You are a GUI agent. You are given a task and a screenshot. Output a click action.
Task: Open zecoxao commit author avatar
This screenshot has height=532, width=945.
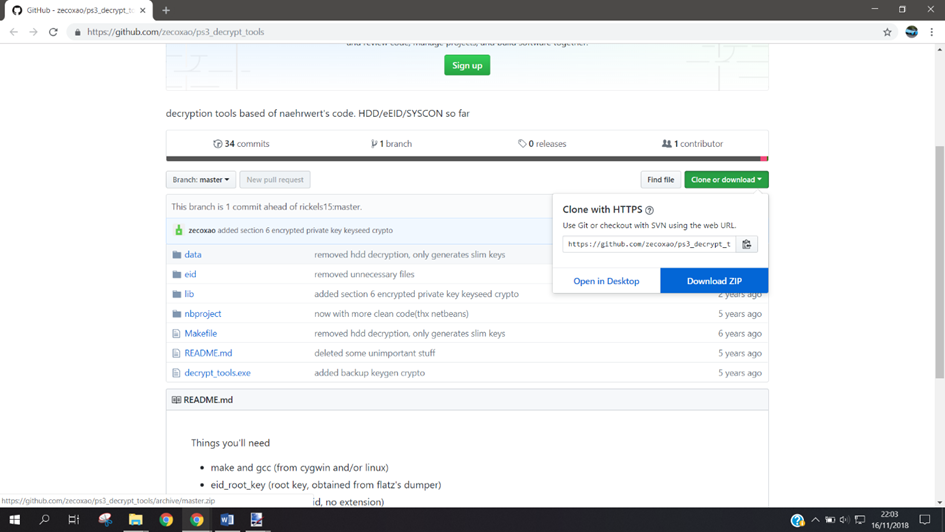click(178, 230)
